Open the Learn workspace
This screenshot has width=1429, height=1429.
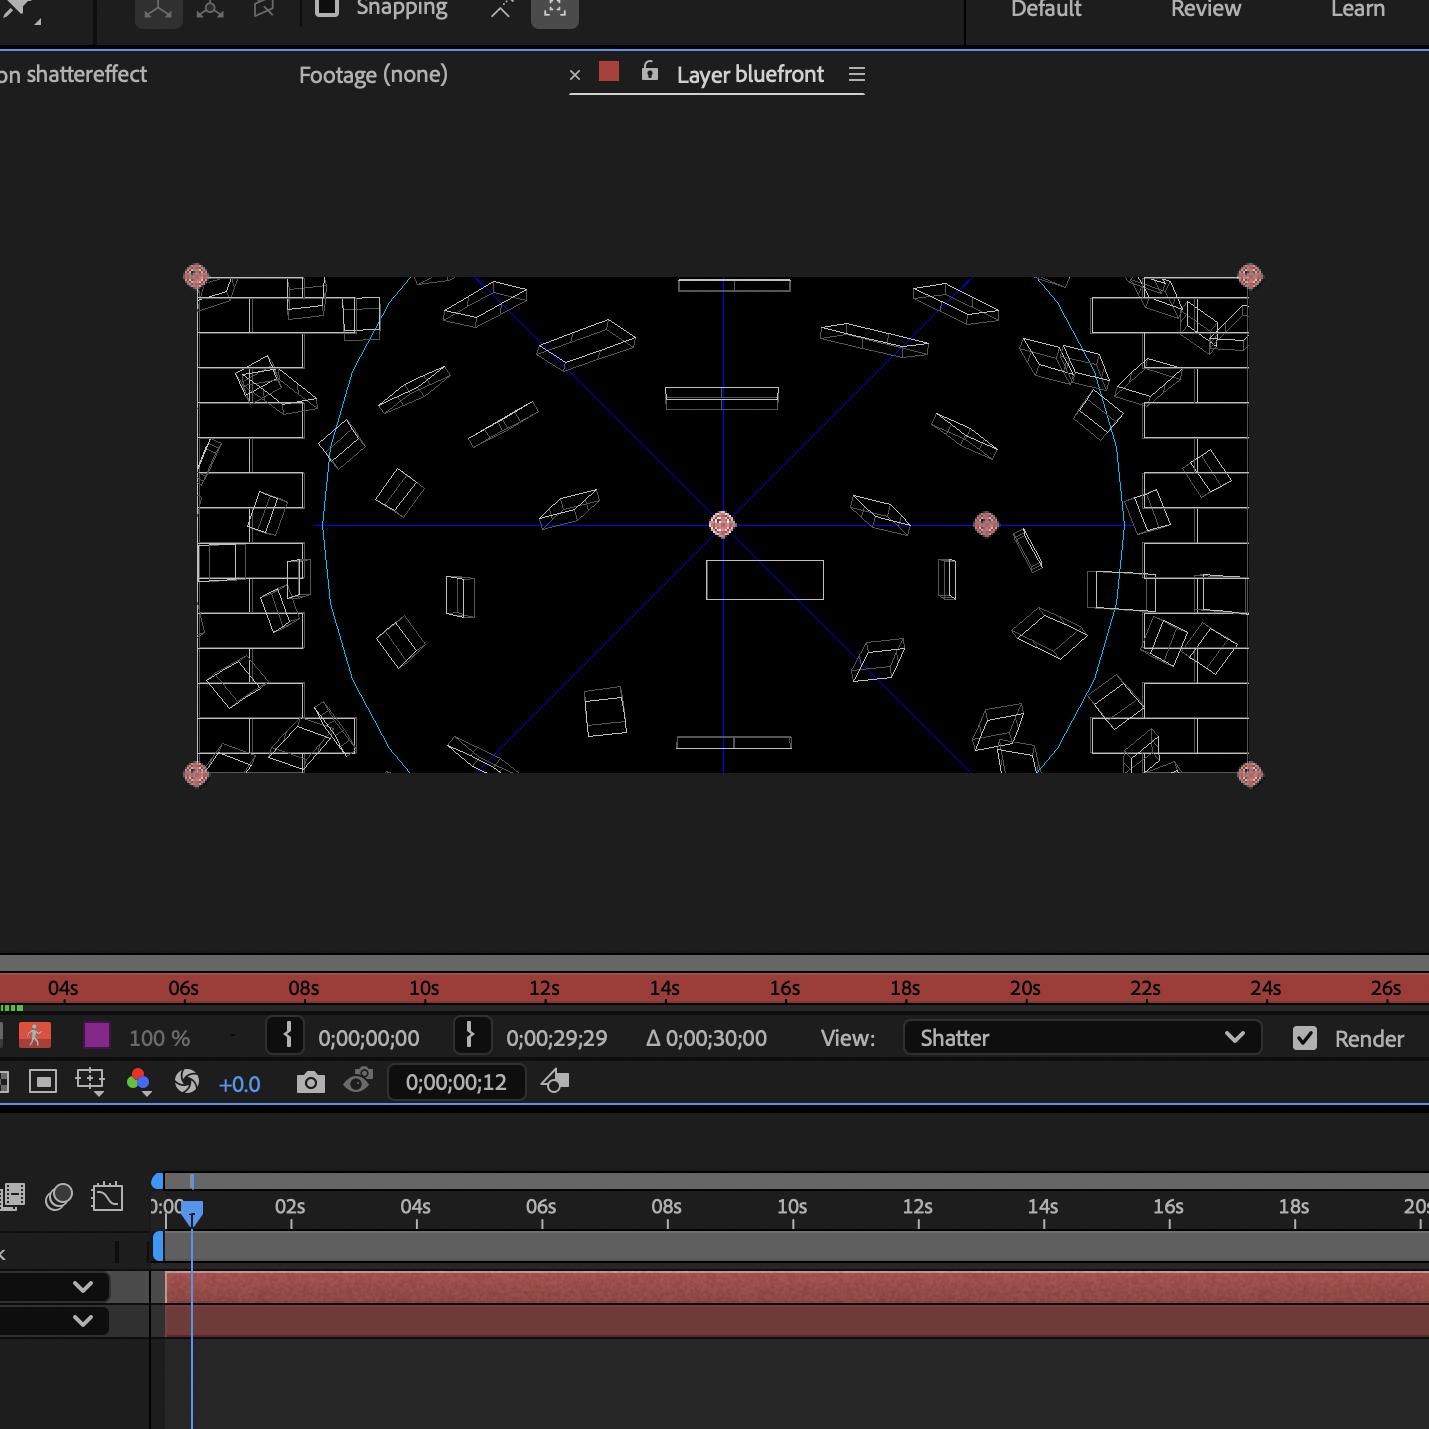point(1357,10)
